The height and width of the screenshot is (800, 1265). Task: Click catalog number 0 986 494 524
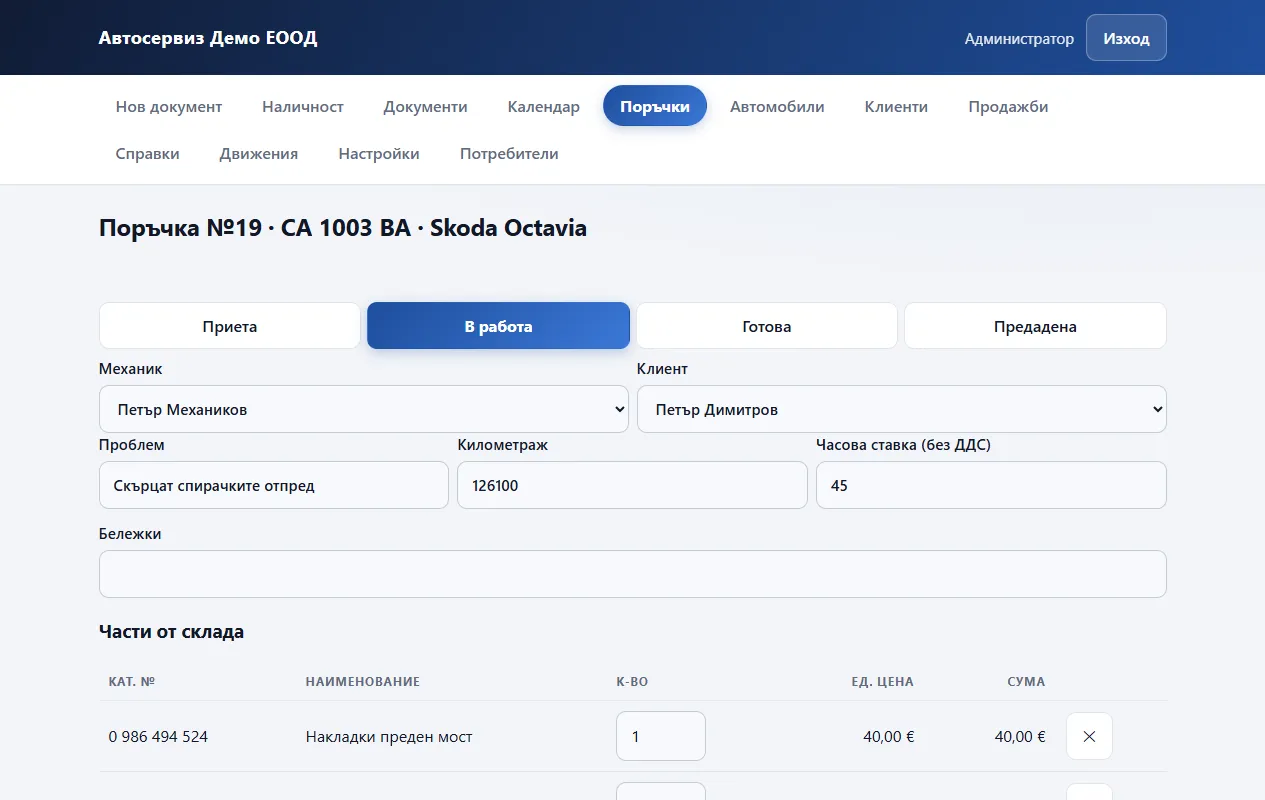(158, 737)
